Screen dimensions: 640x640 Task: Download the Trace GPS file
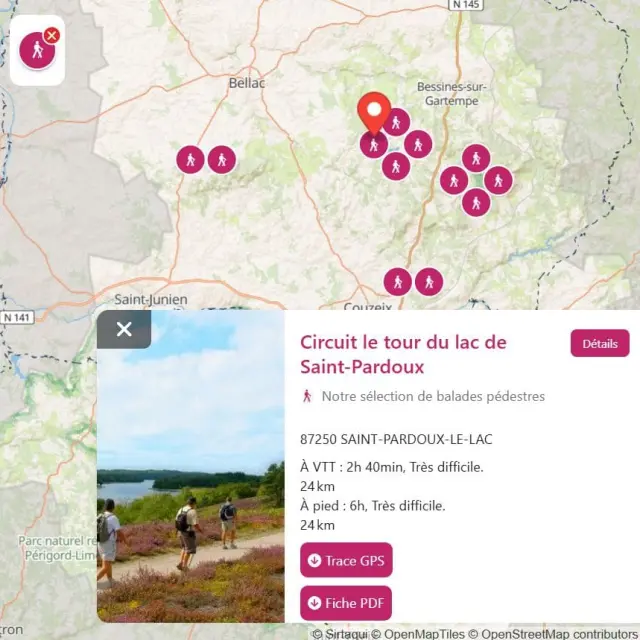pyautogui.click(x=346, y=560)
